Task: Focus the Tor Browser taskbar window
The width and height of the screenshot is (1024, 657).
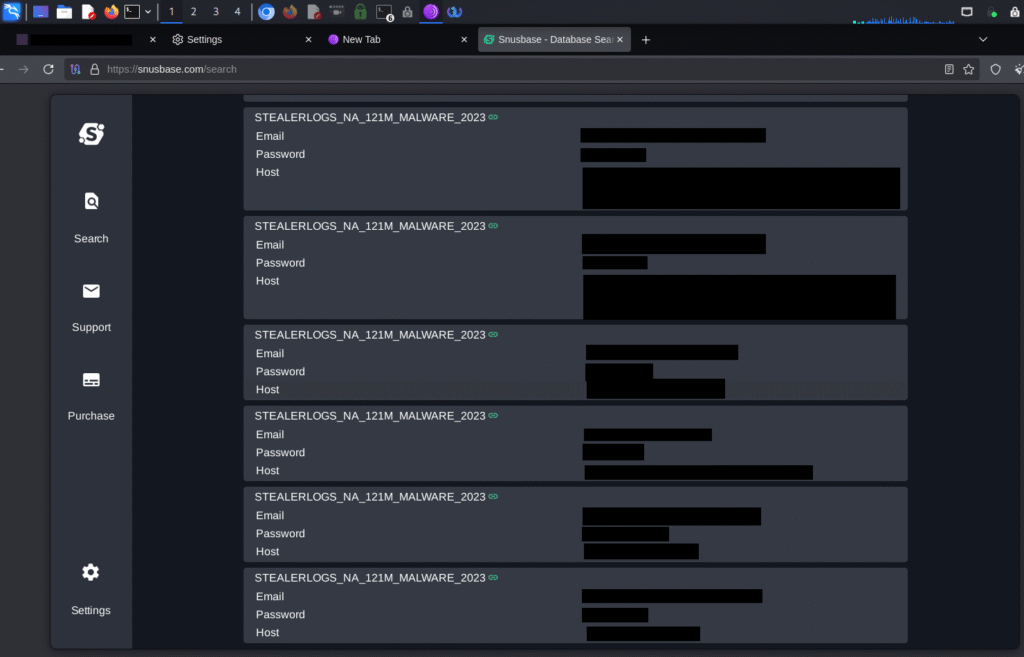Action: pos(430,12)
